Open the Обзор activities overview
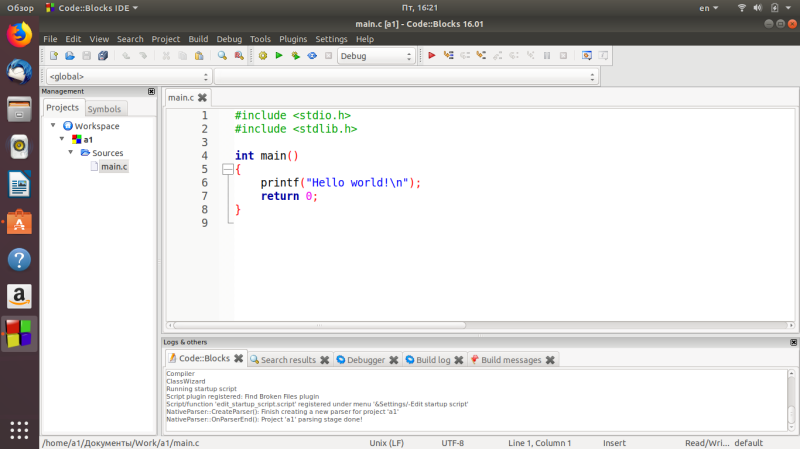 coord(20,8)
